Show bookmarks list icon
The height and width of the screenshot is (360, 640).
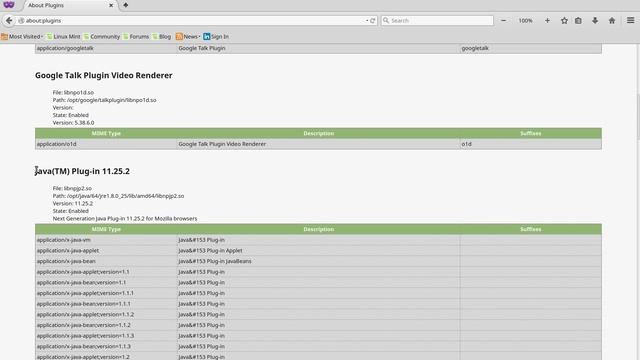click(578, 20)
